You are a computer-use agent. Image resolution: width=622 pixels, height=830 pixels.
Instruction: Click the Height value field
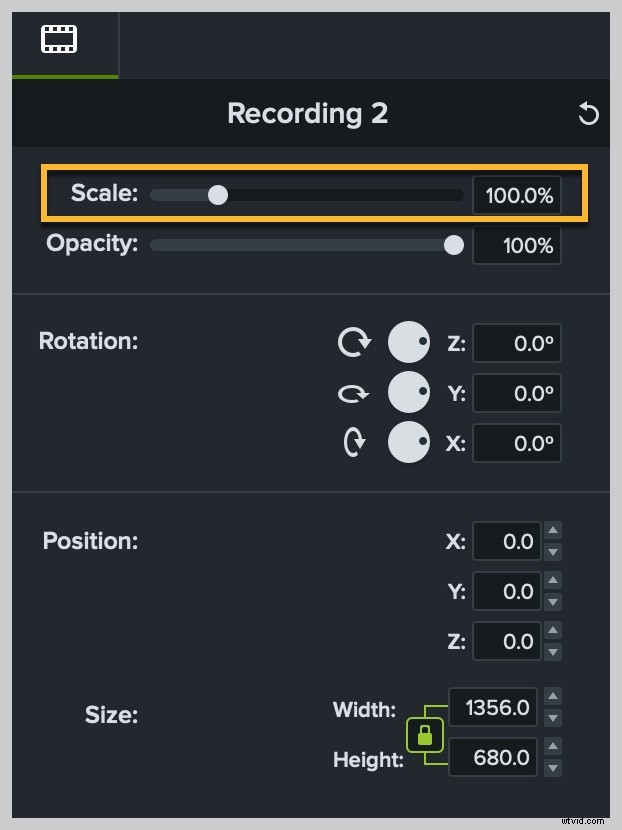tap(492, 757)
